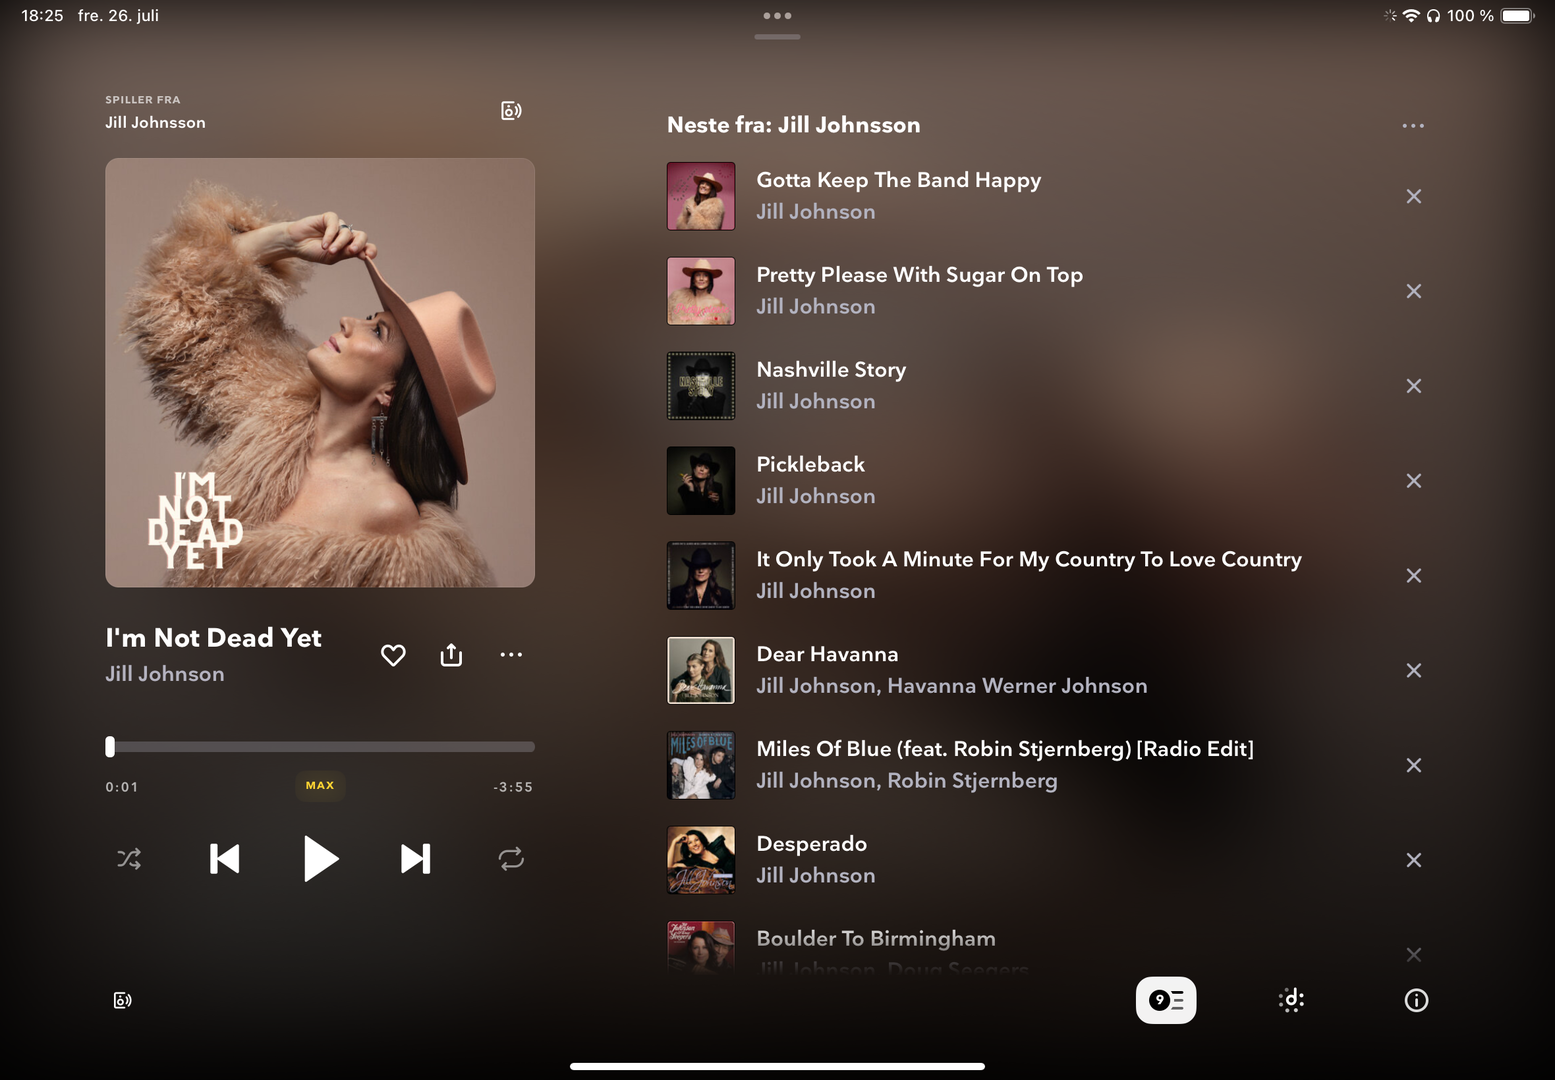The width and height of the screenshot is (1555, 1080).
Task: Toggle the play queue view button
Action: pos(1166,1000)
